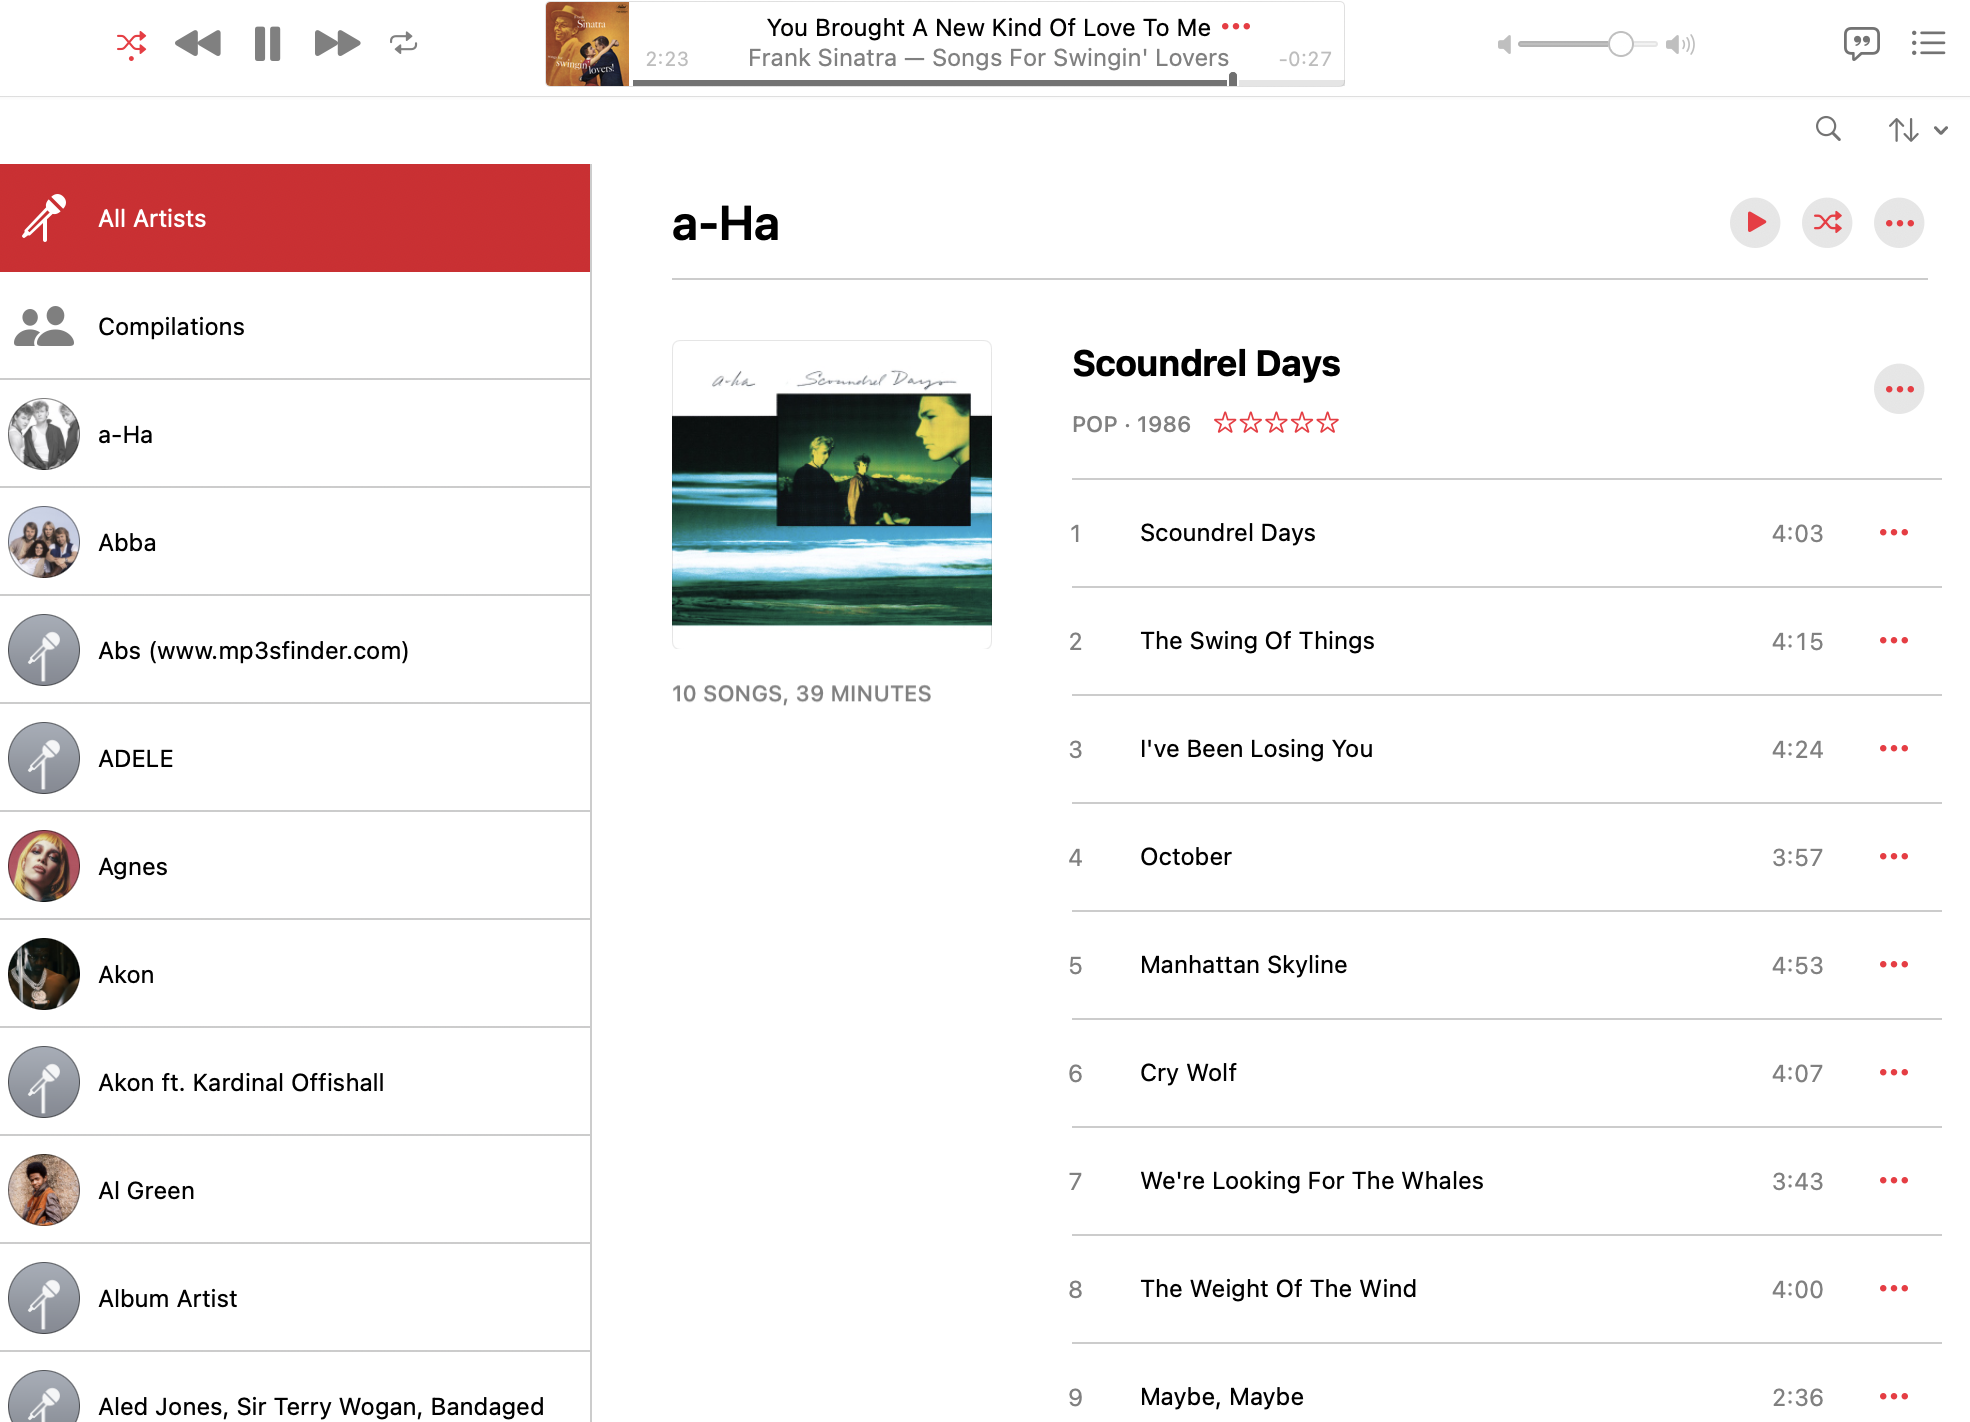Select track October
This screenshot has width=1970, height=1422.
pos(1506,857)
